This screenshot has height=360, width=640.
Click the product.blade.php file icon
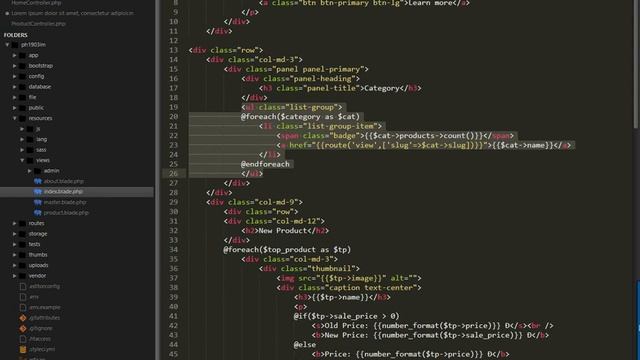(38, 213)
